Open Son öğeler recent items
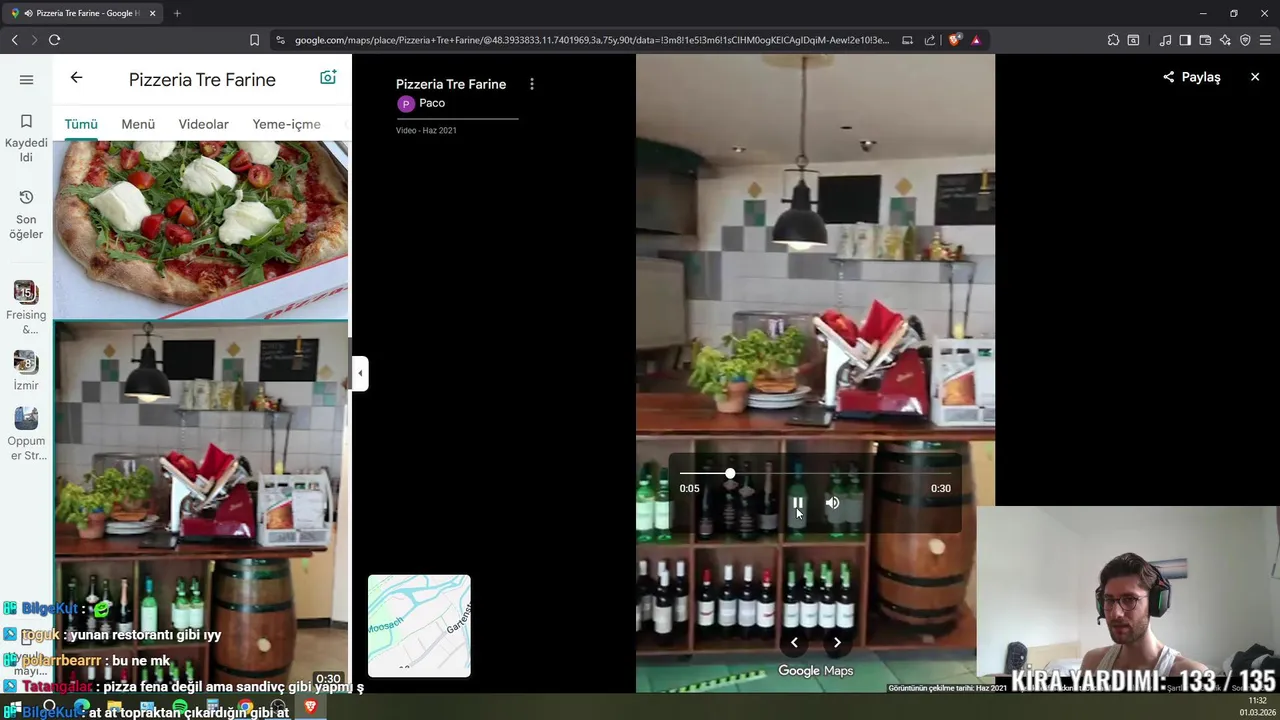 pos(26,214)
